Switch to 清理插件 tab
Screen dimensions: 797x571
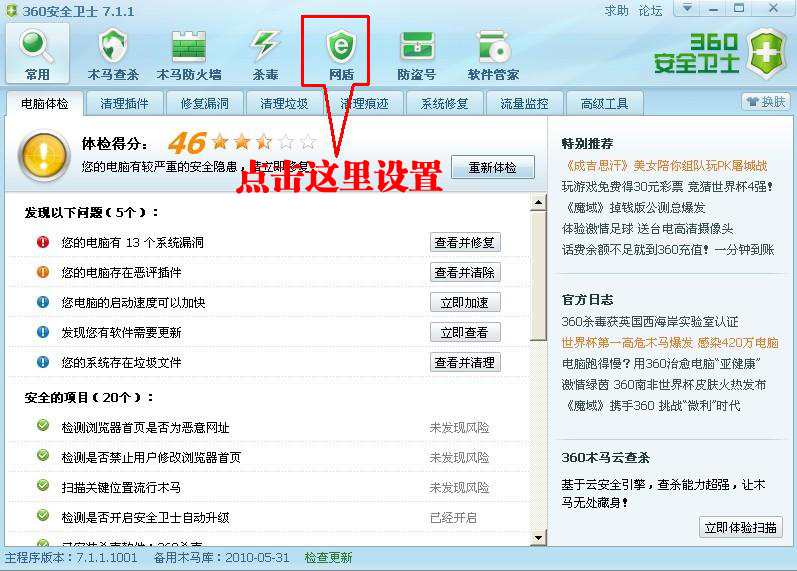click(x=124, y=104)
